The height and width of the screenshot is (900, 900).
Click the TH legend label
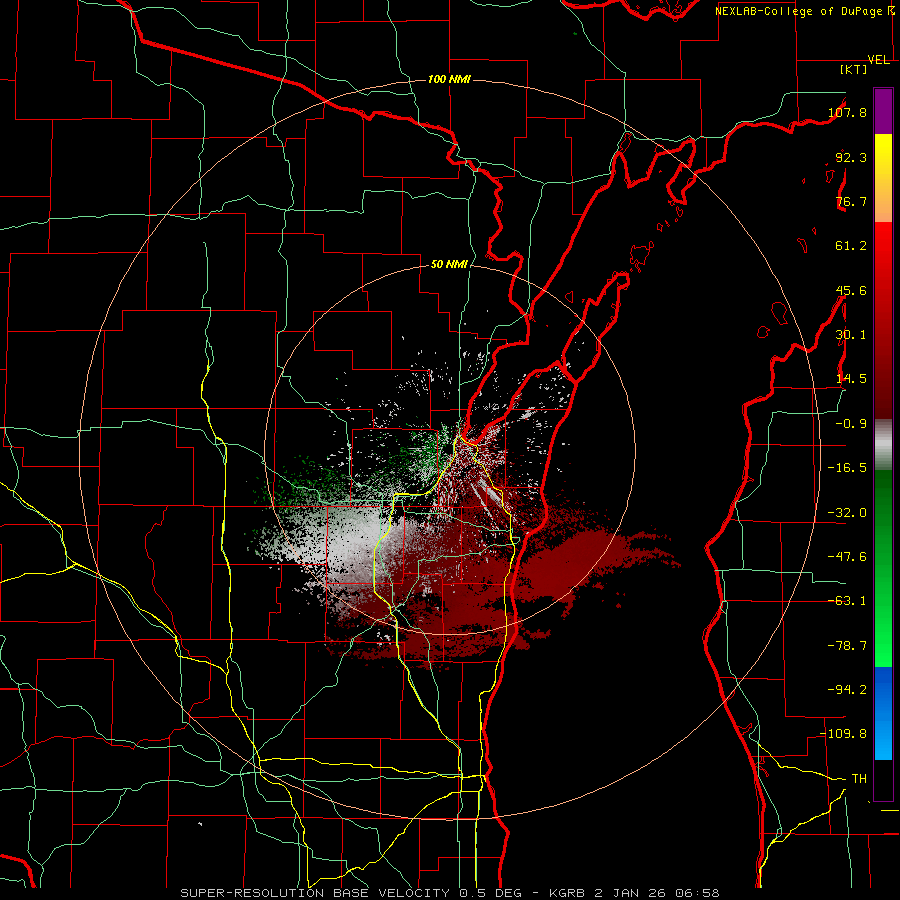point(859,779)
